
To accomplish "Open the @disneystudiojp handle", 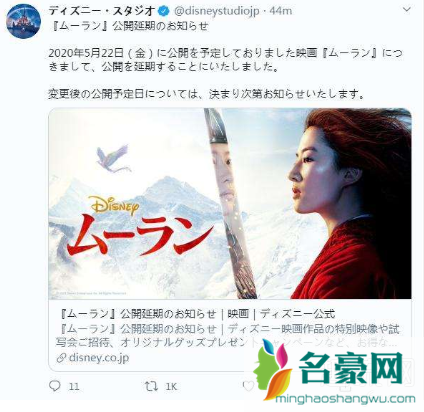I will pos(216,11).
